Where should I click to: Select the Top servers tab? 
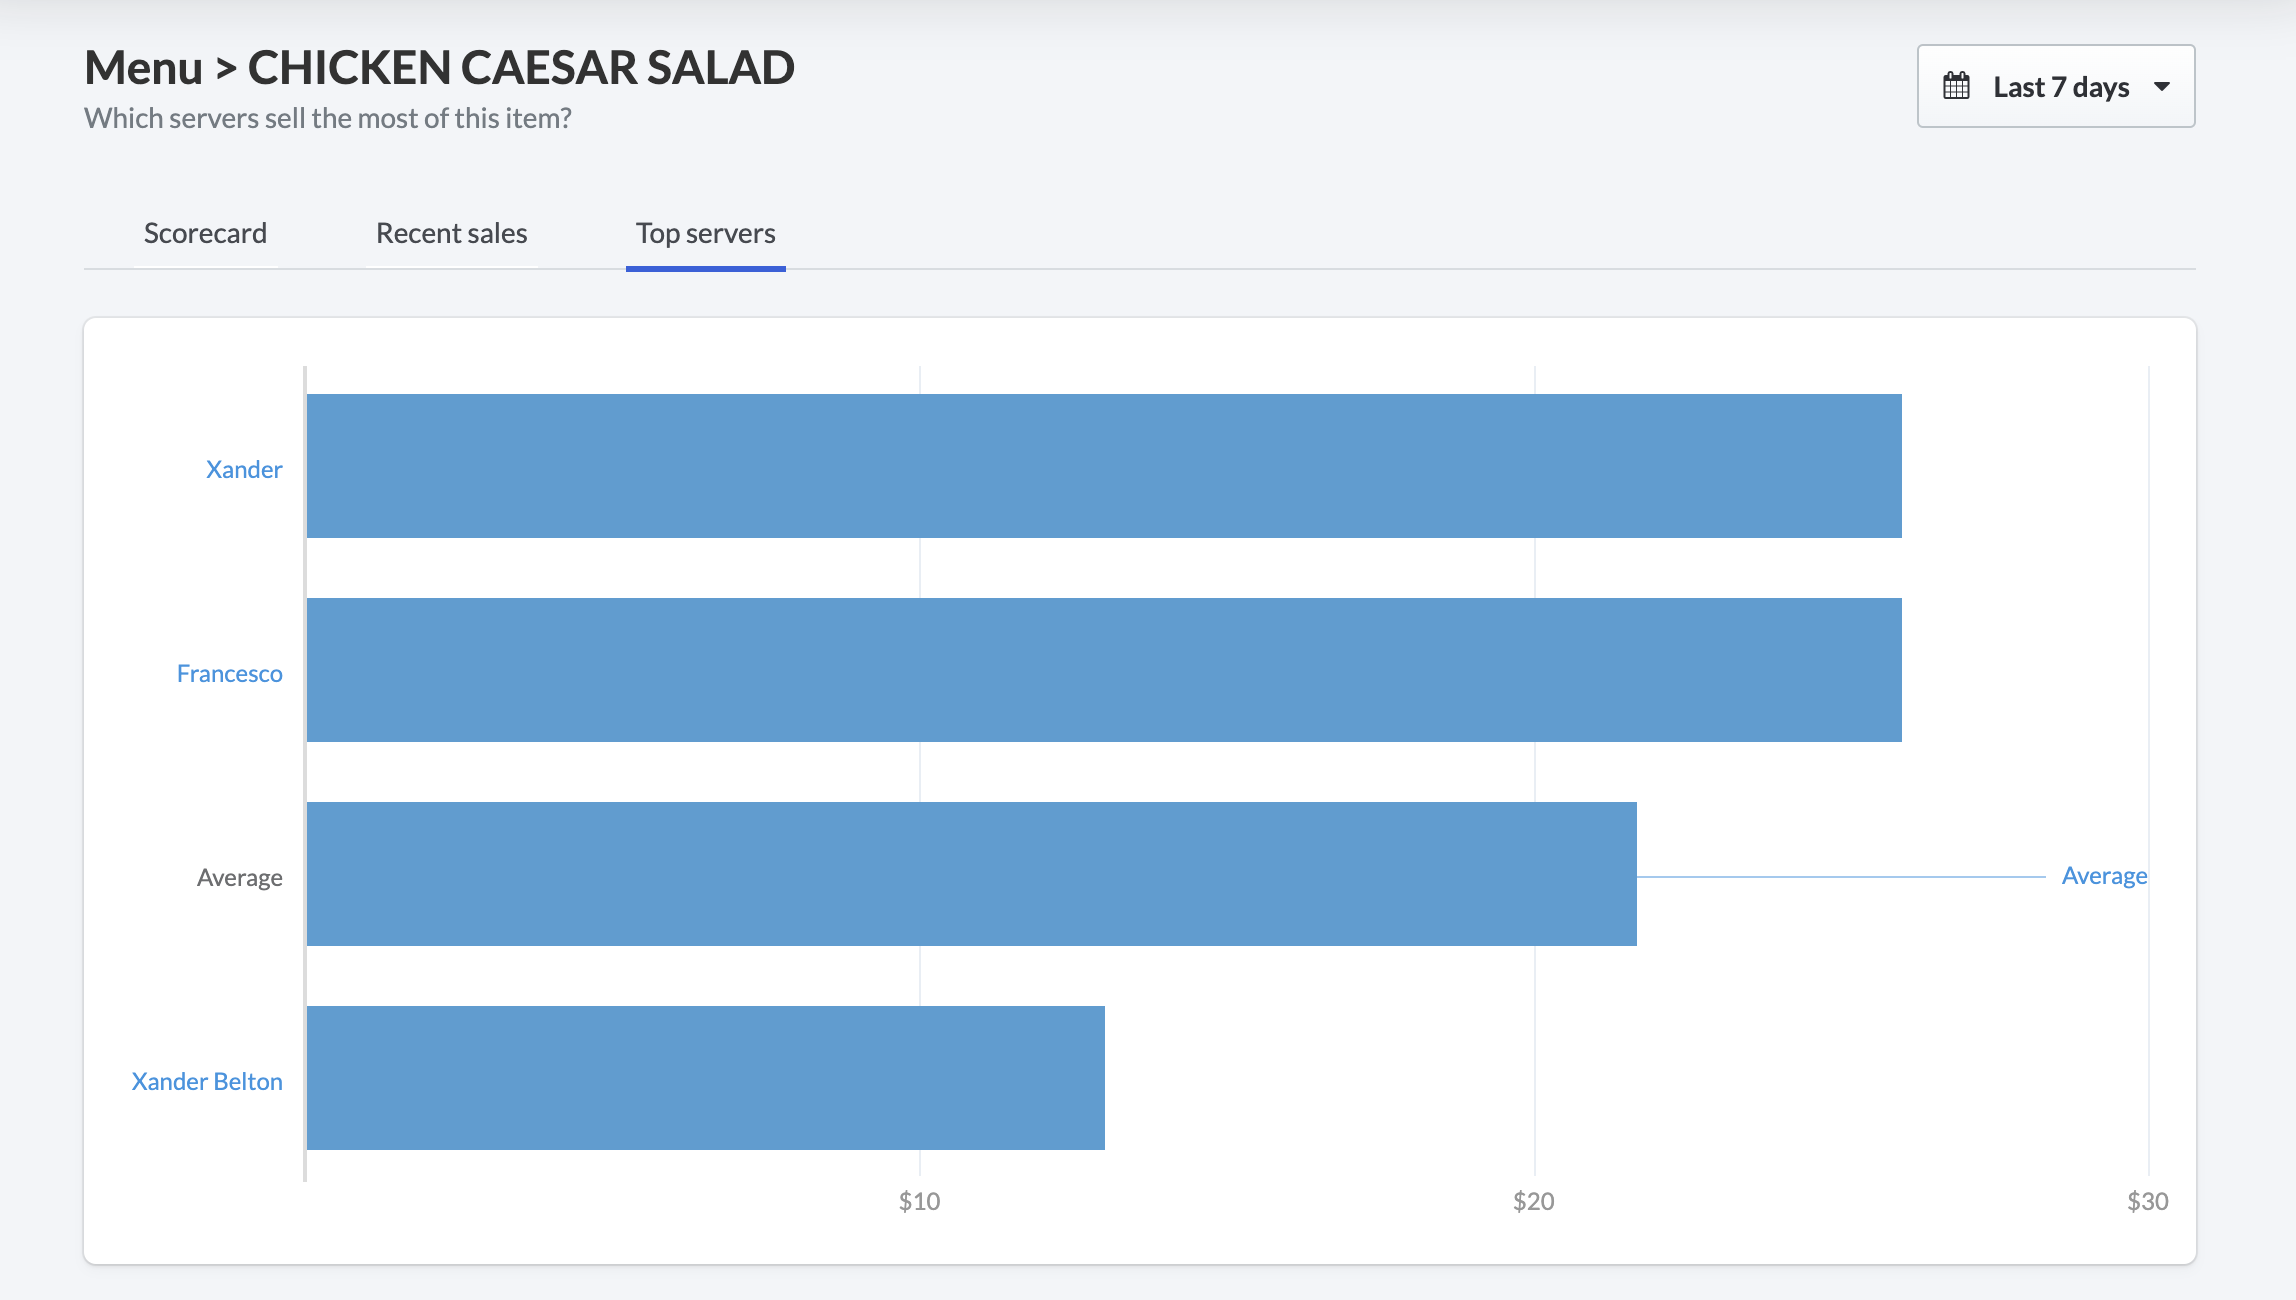(705, 233)
